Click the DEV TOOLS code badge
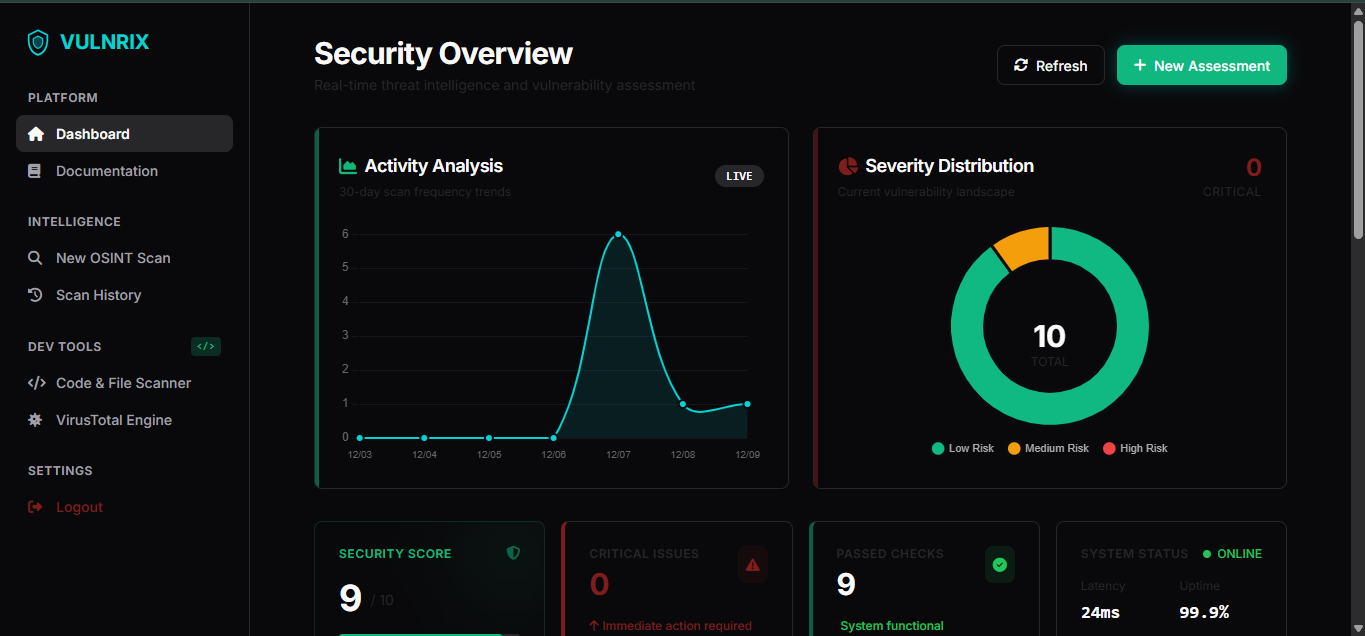Viewport: 1365px width, 636px height. [205, 346]
